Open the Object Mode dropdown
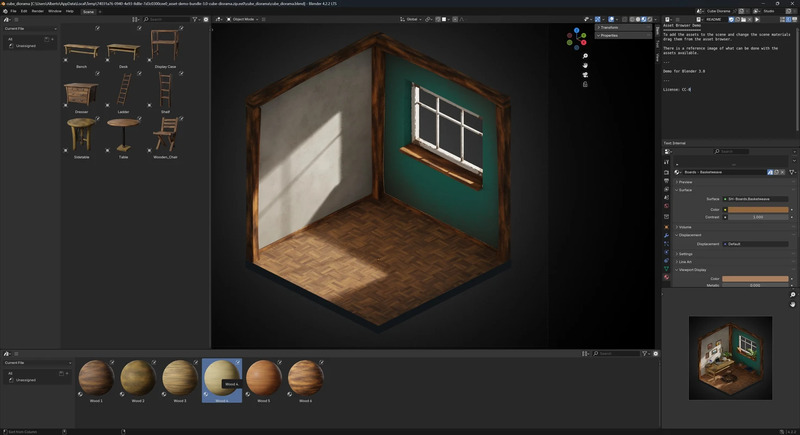 coord(244,19)
